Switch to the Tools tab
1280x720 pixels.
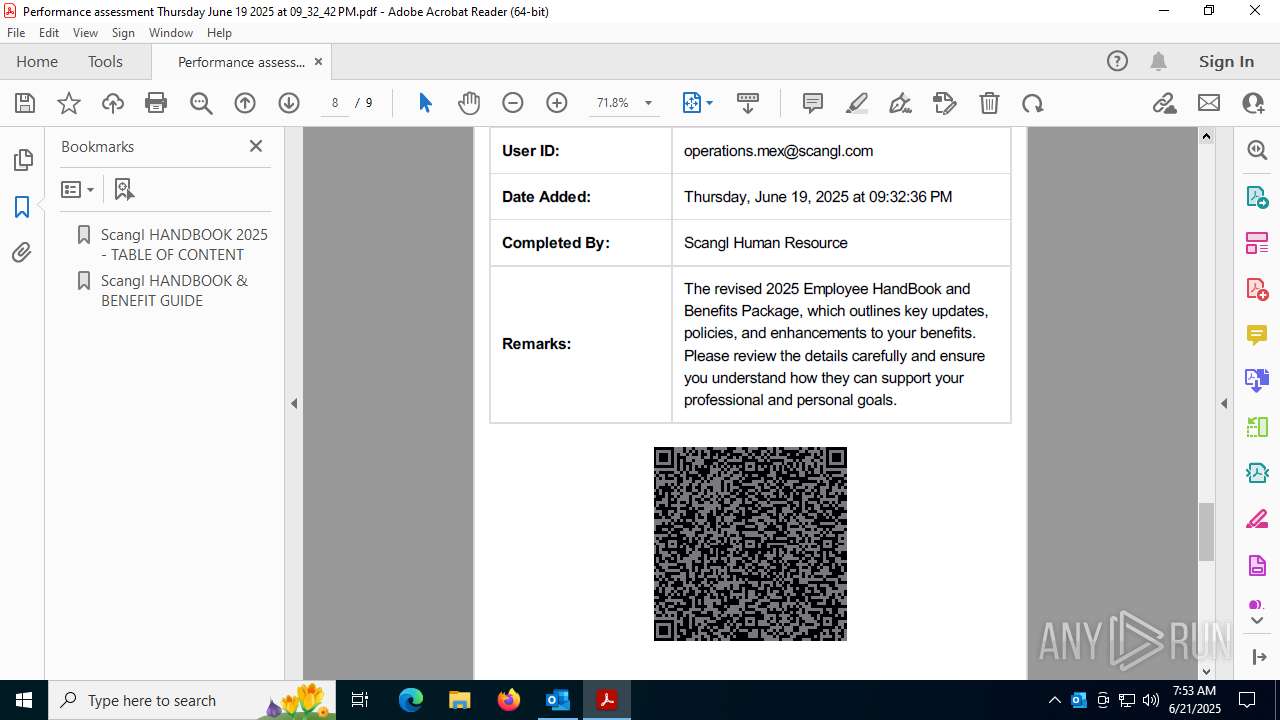105,61
